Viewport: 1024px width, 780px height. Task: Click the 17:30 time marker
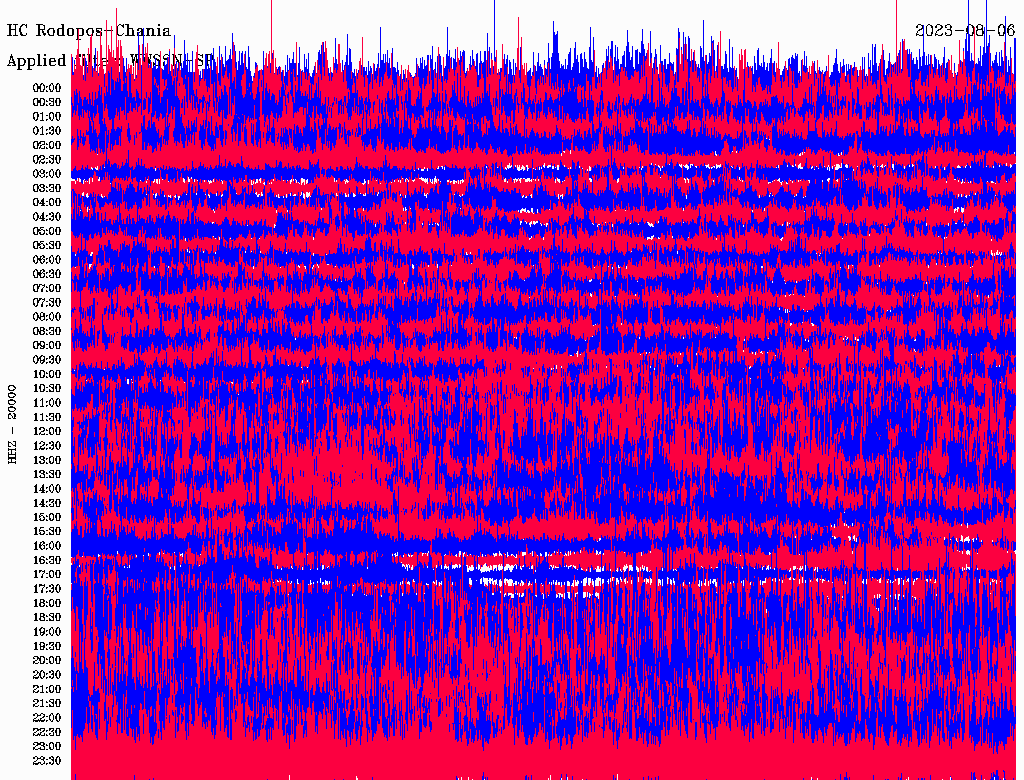click(47, 589)
